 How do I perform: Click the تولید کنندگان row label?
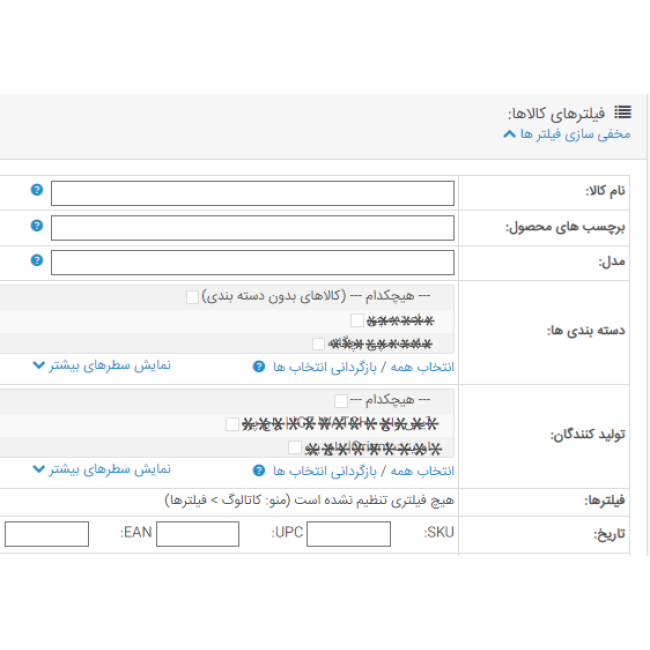click(587, 435)
